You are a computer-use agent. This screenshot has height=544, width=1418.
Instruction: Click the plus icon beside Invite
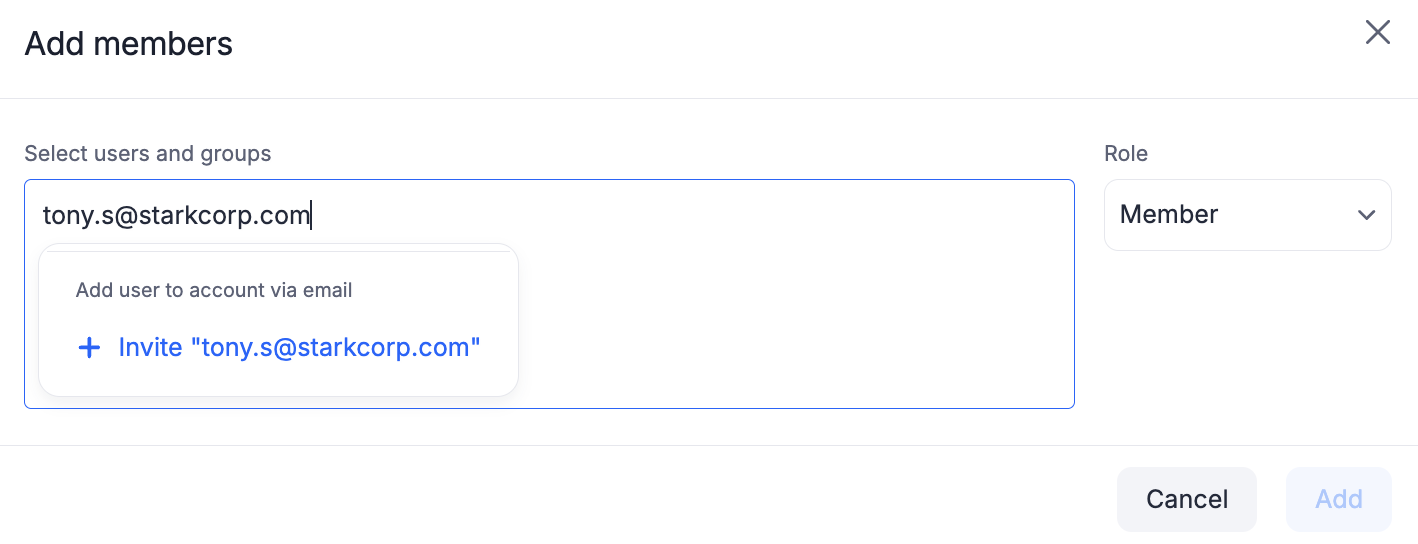pos(89,348)
